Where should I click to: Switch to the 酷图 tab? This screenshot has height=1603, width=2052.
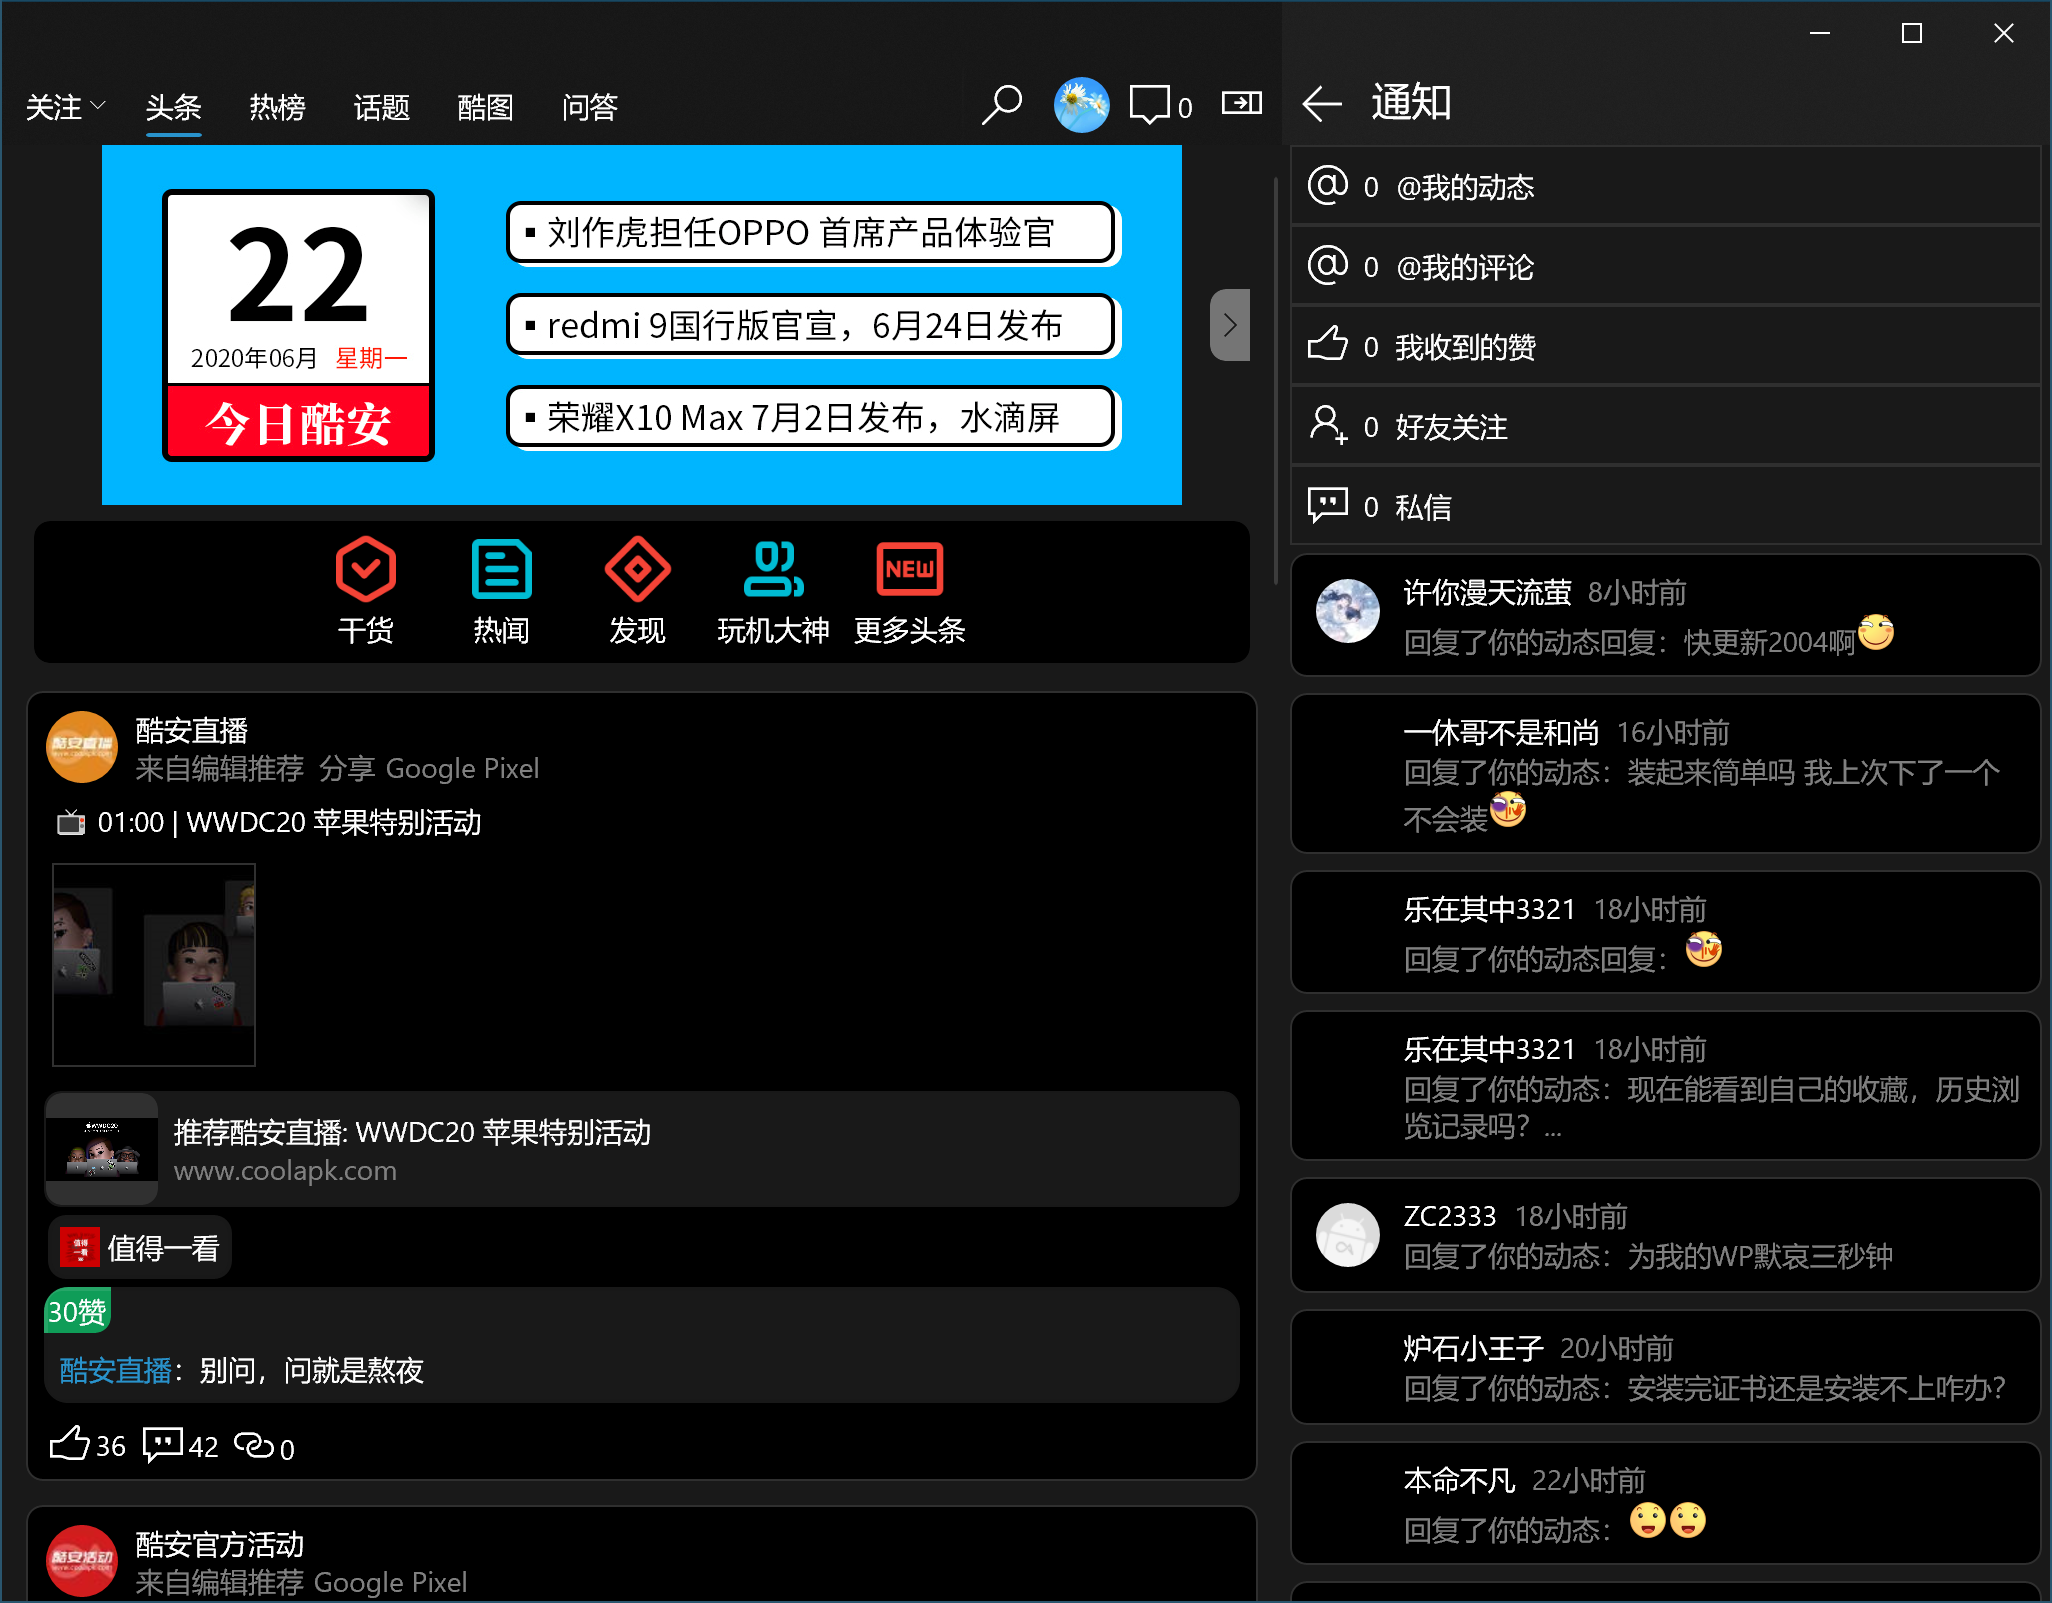(x=485, y=106)
